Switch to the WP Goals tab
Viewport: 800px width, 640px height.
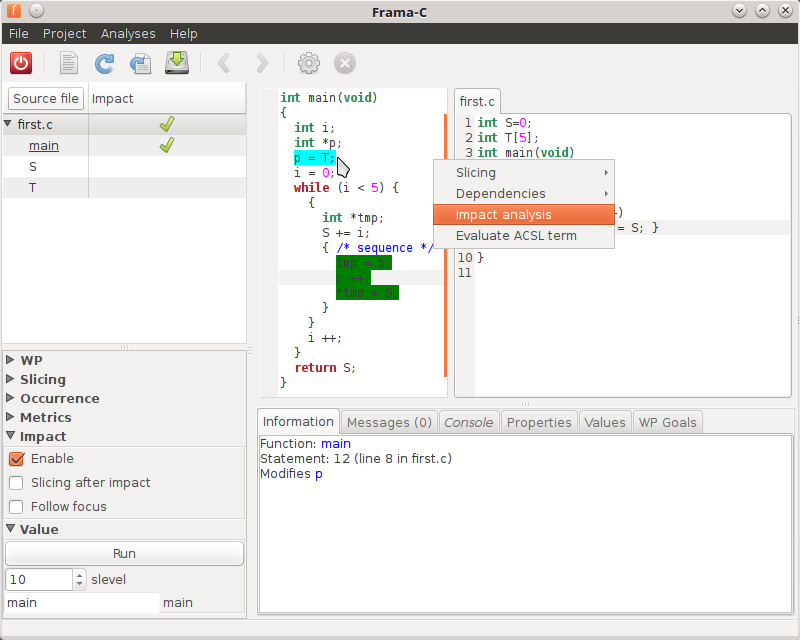point(667,423)
